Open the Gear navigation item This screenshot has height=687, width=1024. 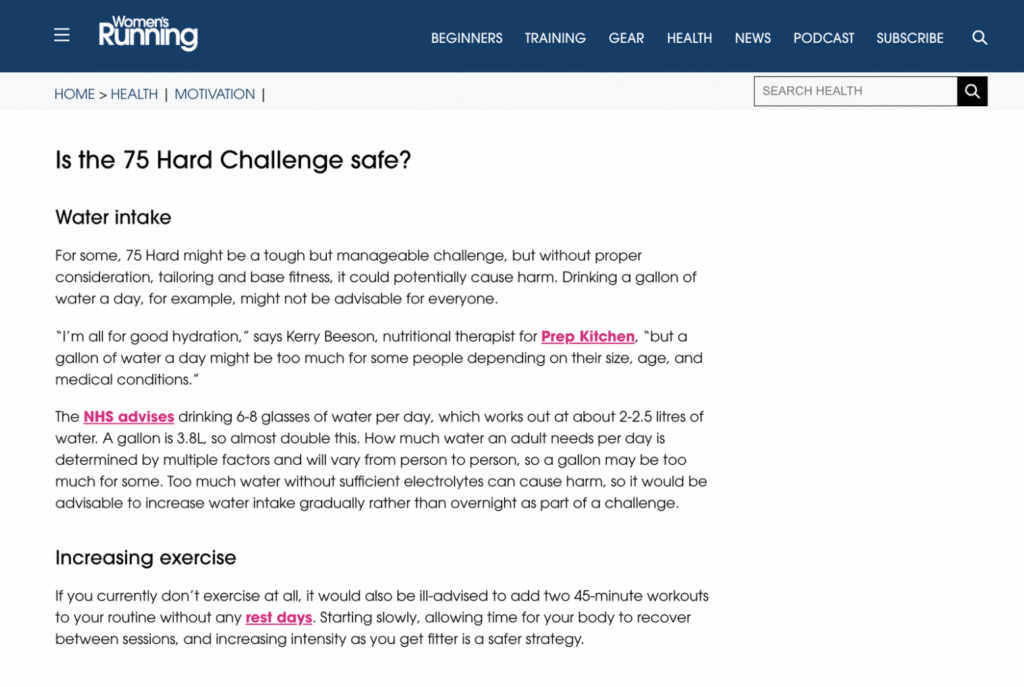point(626,38)
